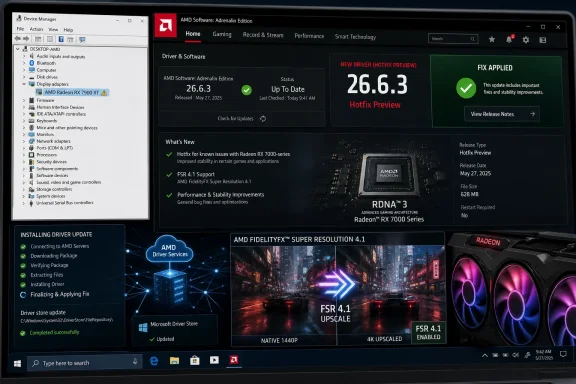
Task: Expand the Disk drives category
Action: click(24, 77)
